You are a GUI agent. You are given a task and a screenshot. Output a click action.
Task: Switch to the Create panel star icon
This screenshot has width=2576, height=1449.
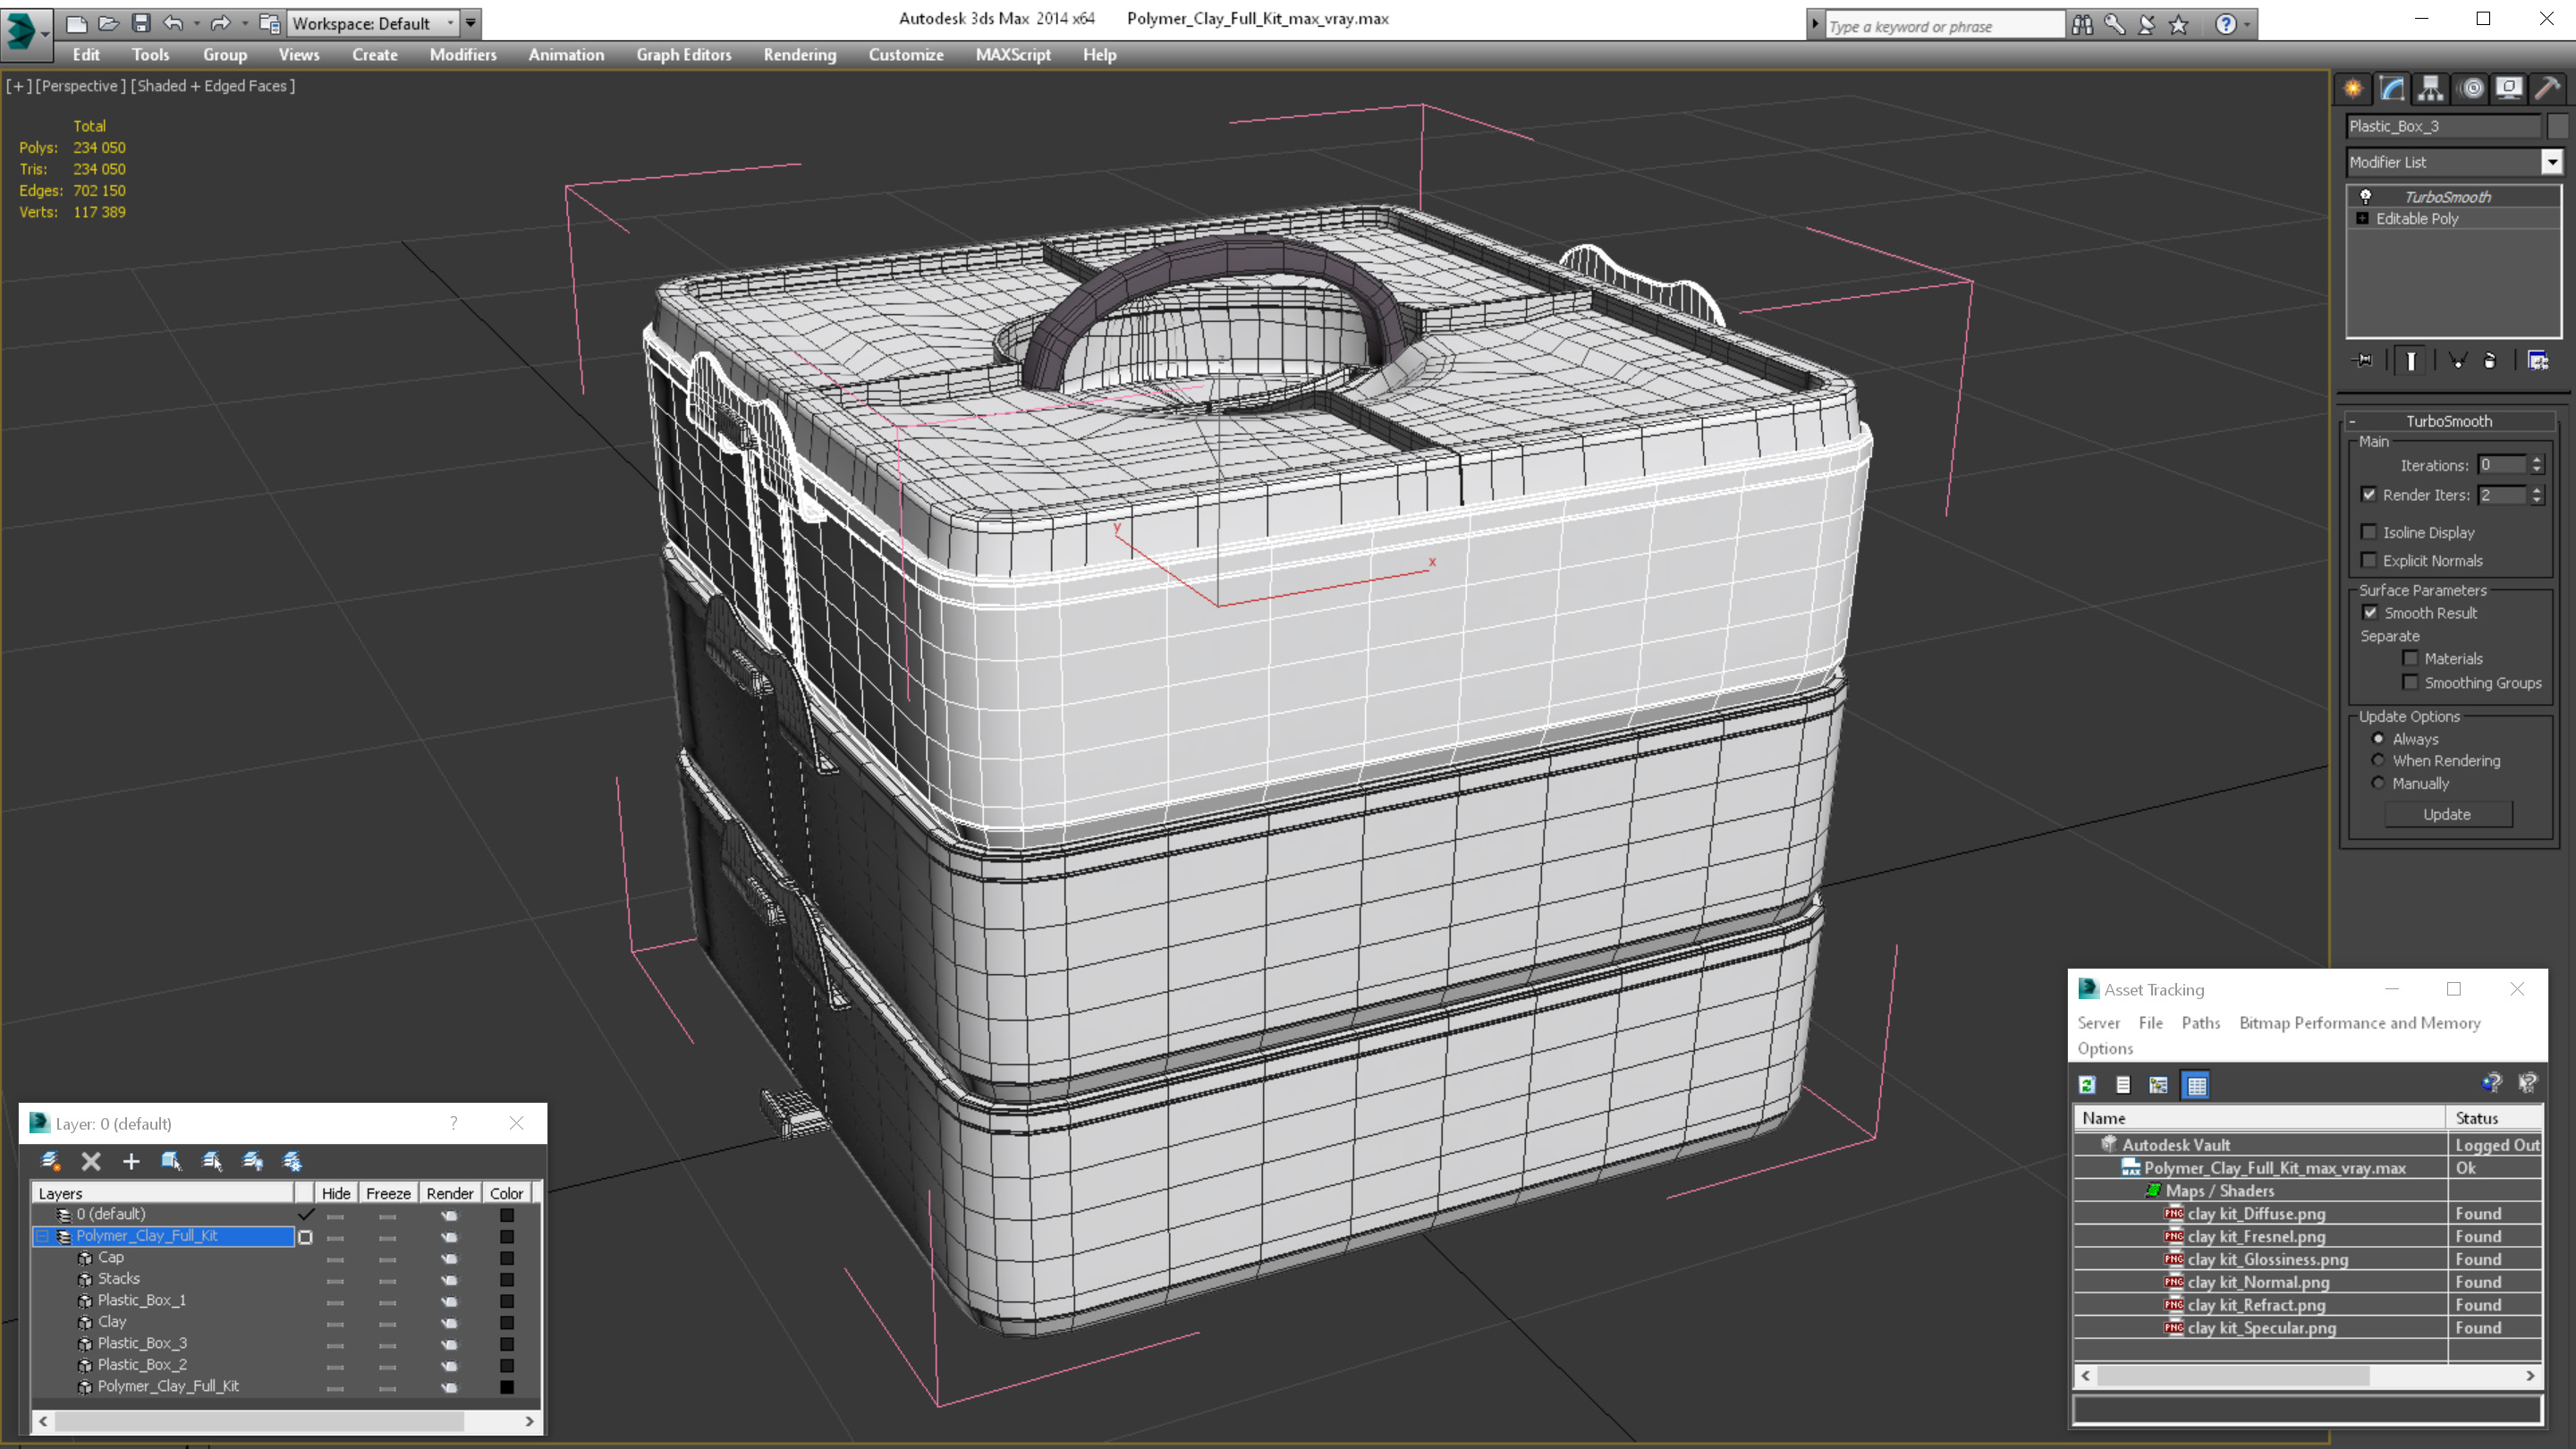coord(2353,89)
